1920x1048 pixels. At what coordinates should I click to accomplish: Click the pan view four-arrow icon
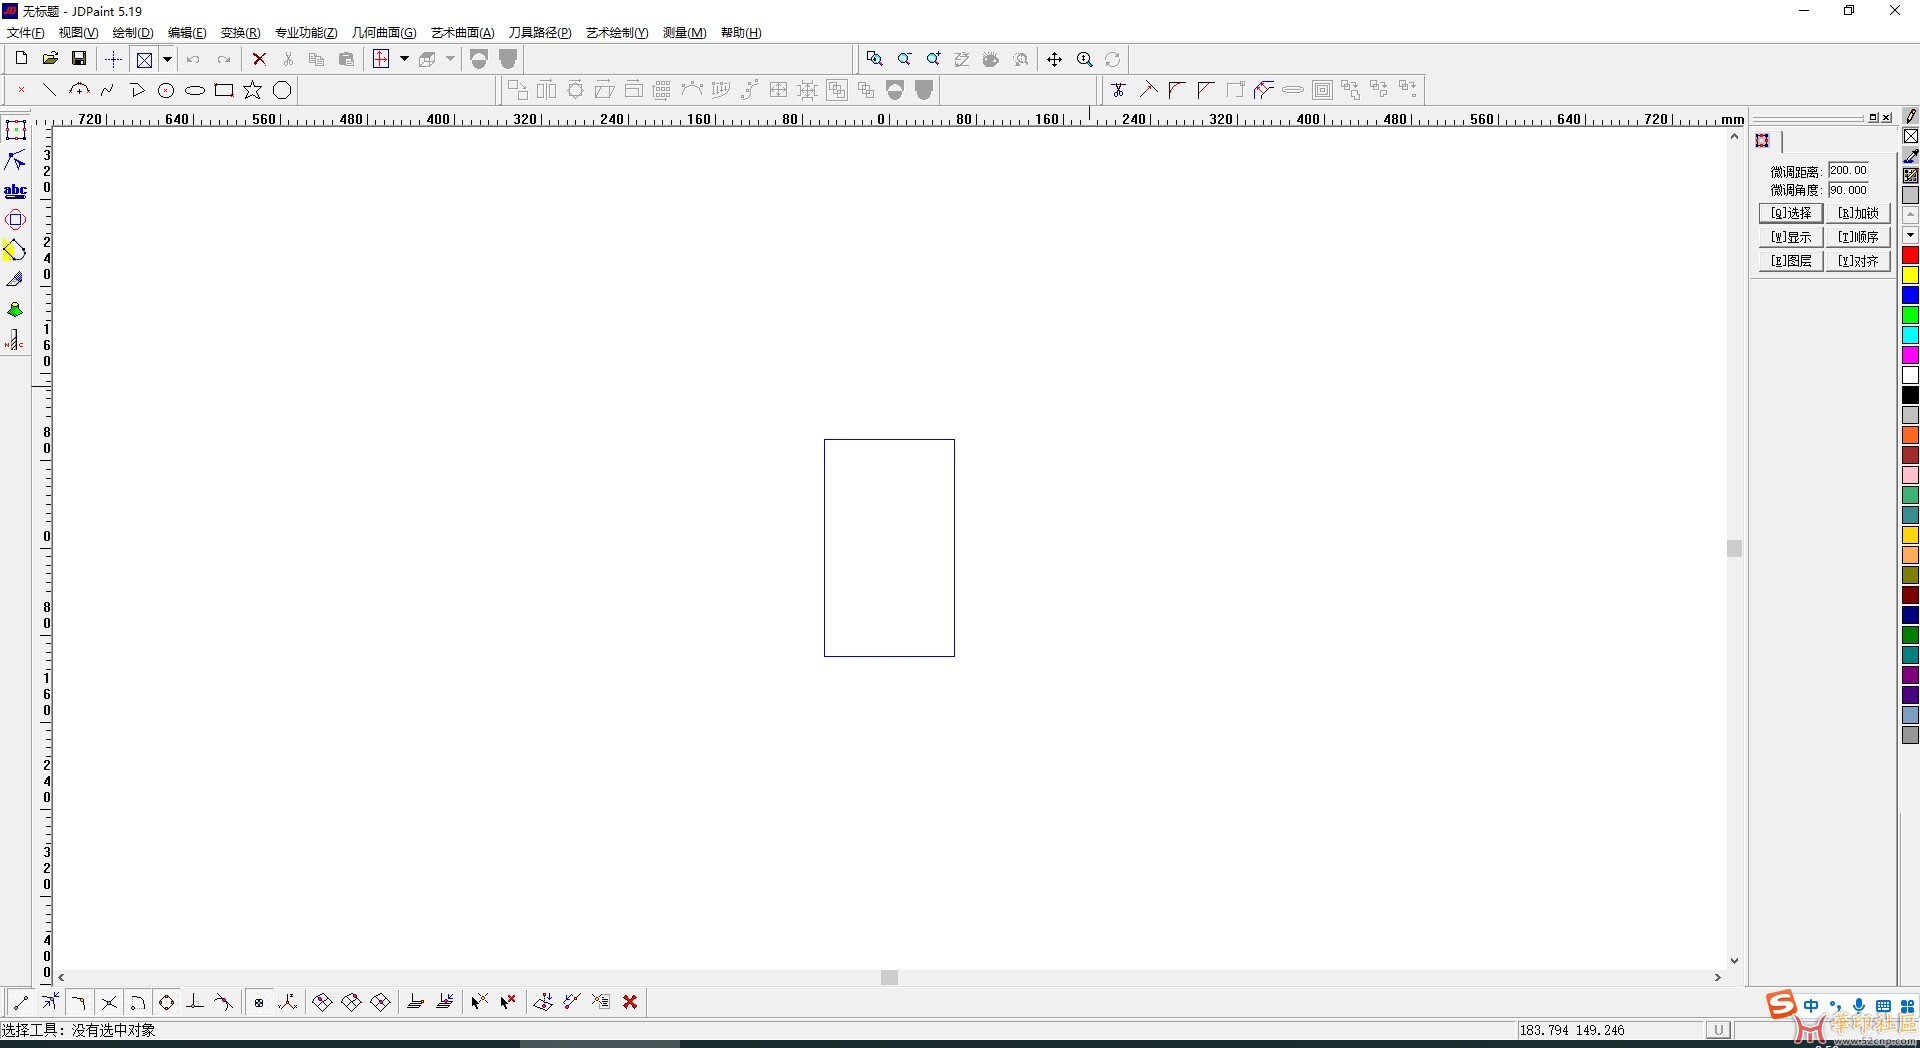tap(1054, 59)
